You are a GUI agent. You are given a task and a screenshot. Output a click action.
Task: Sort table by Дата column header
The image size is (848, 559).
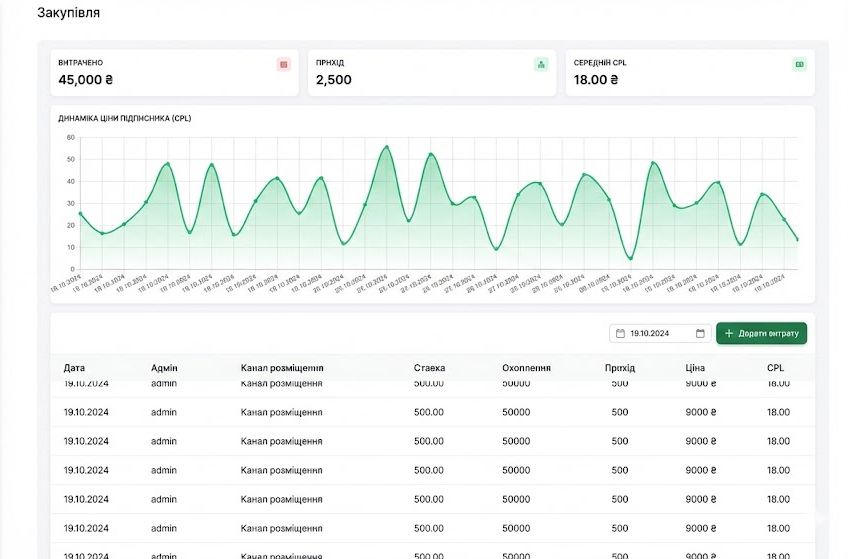point(74,368)
